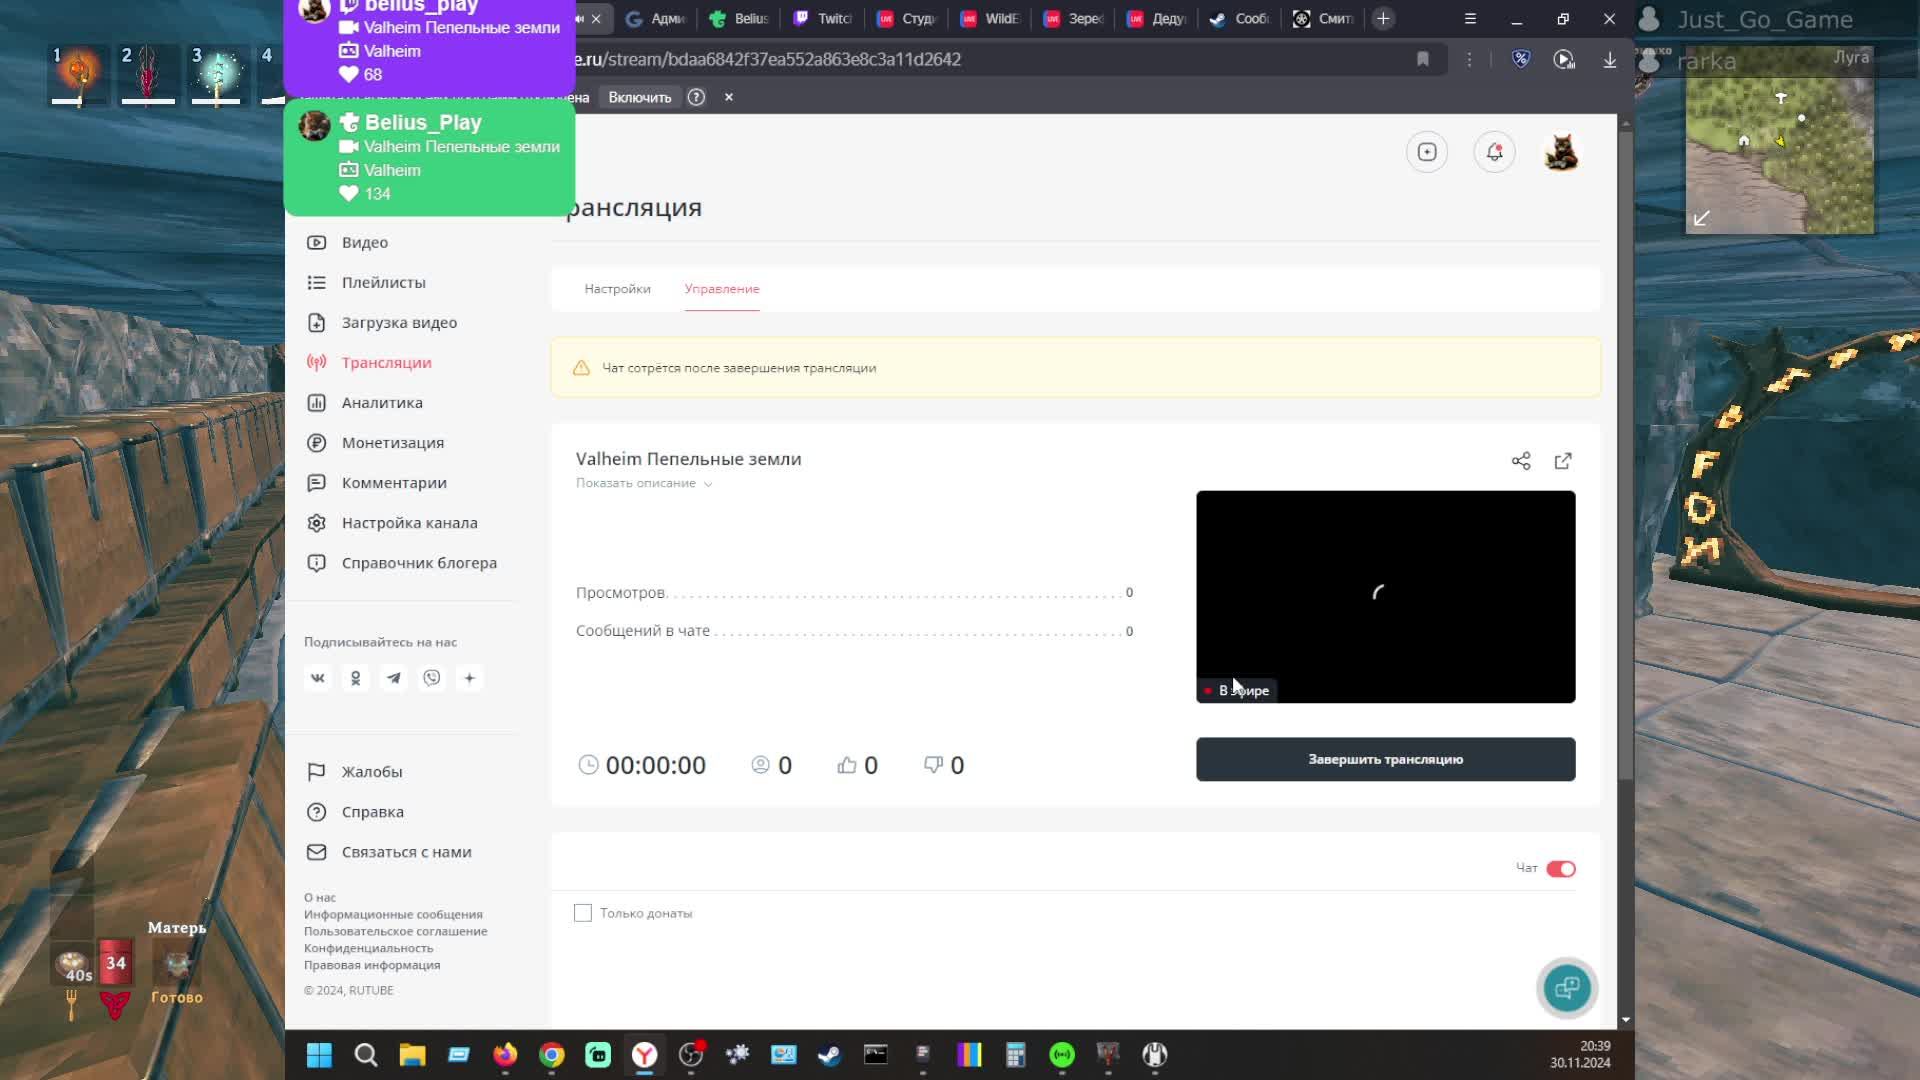Open Комментарии in the sidebar
Screen dimensions: 1920x1080
pos(376,483)
